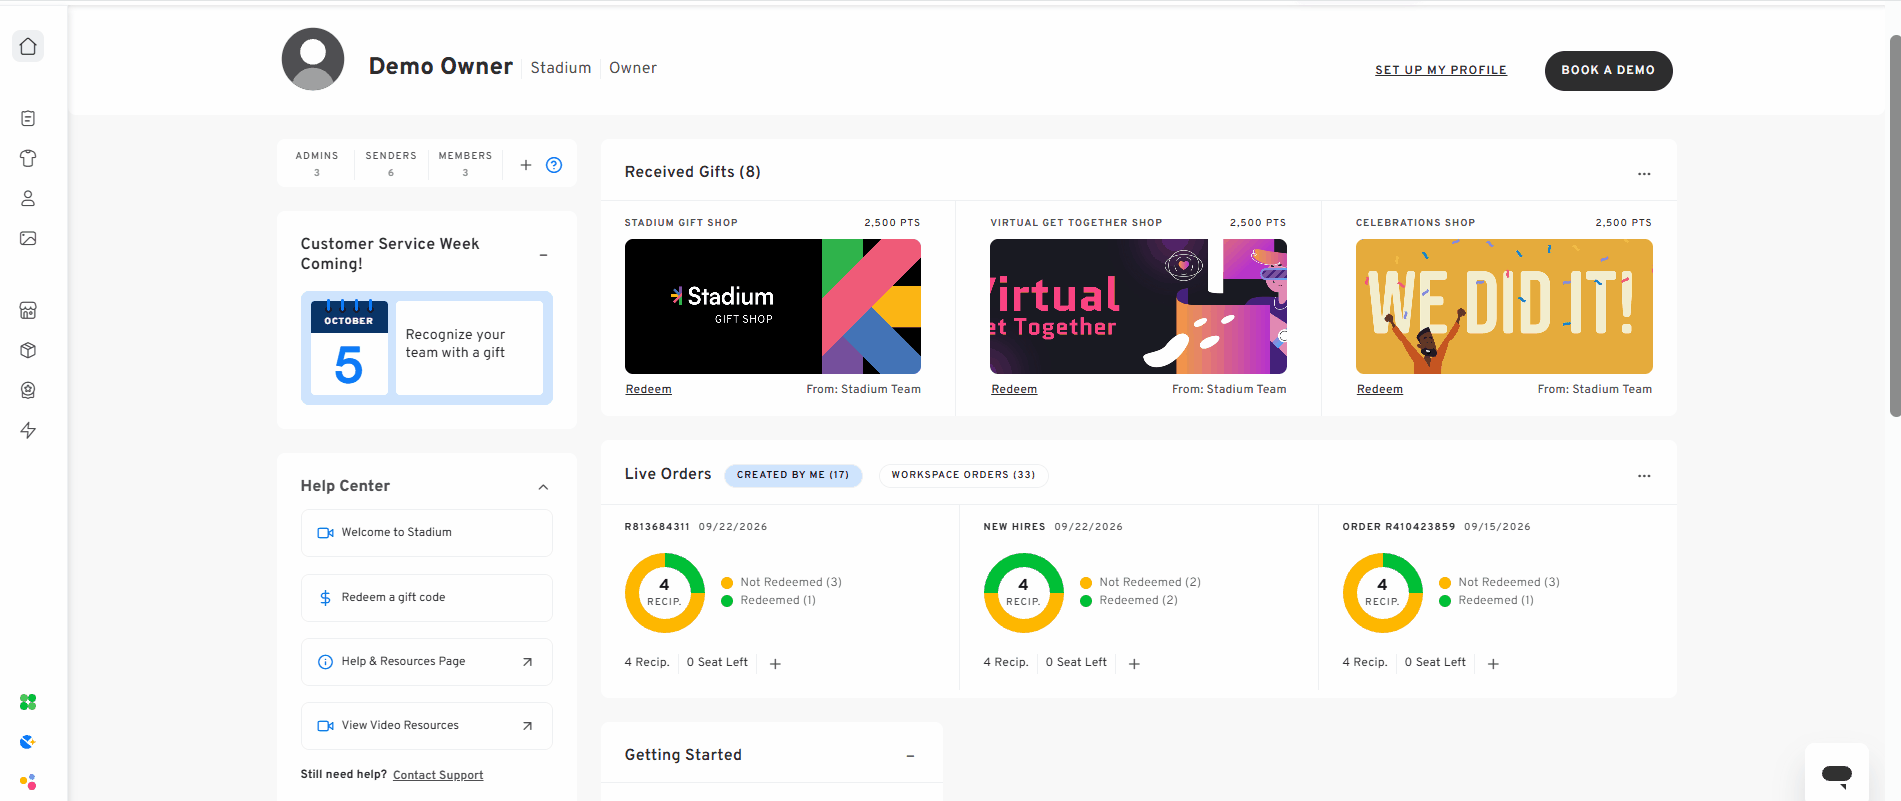This screenshot has width=1901, height=801.
Task: Open Redeem a gift code option
Action: point(427,597)
